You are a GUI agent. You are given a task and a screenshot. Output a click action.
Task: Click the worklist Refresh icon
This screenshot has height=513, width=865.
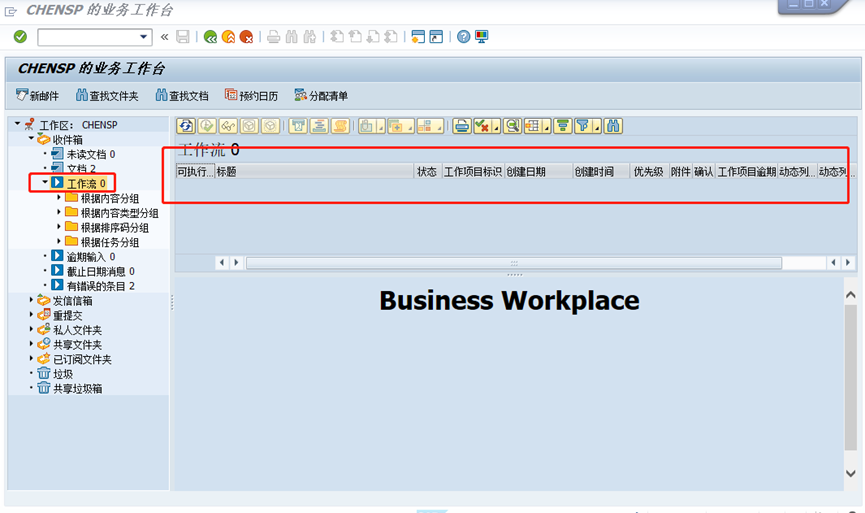(186, 126)
